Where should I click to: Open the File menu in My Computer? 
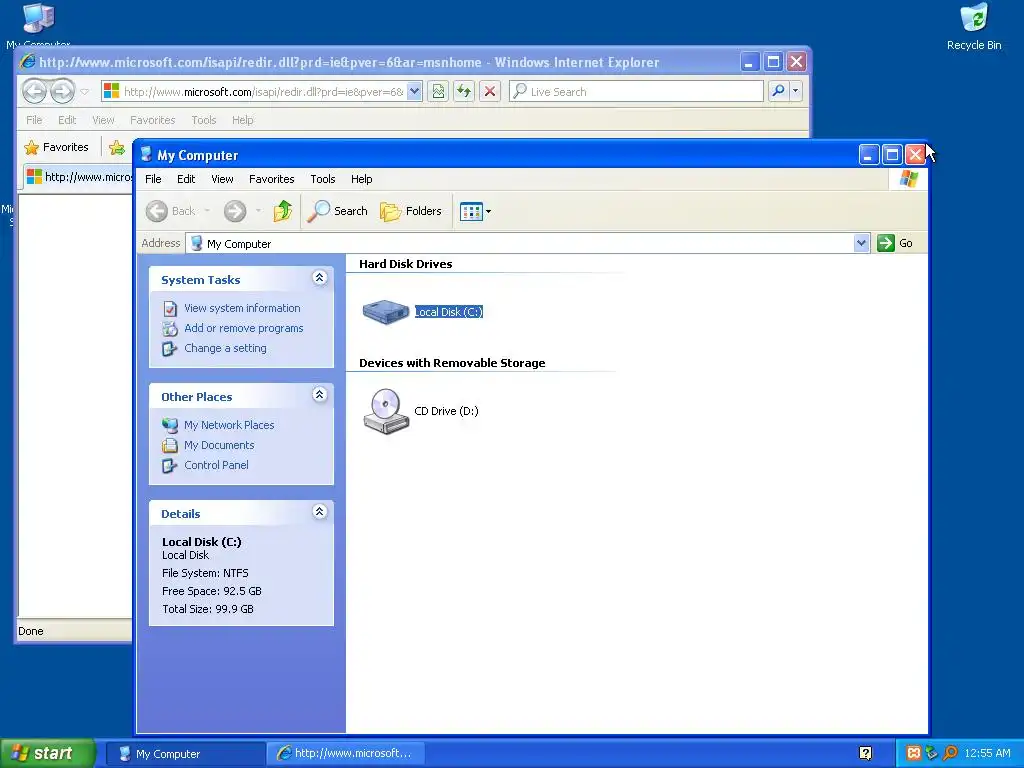tap(153, 179)
